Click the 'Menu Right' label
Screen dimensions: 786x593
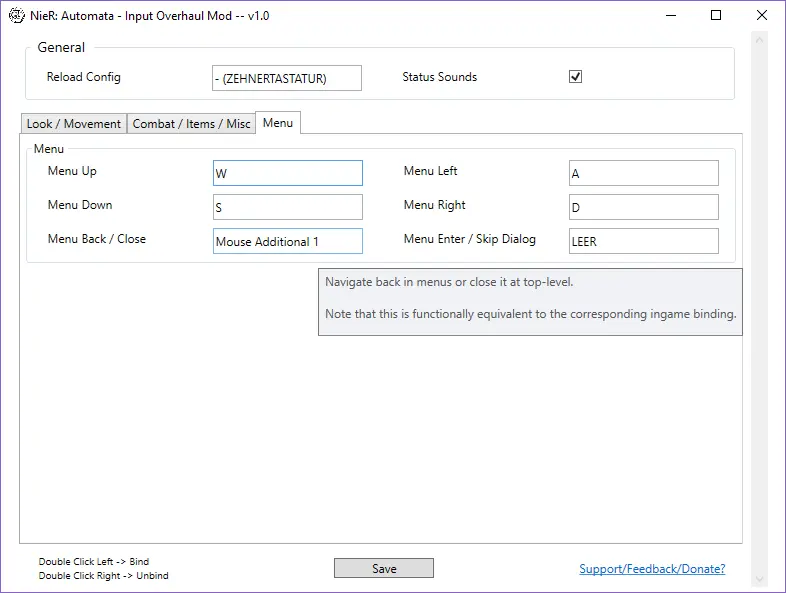click(435, 205)
